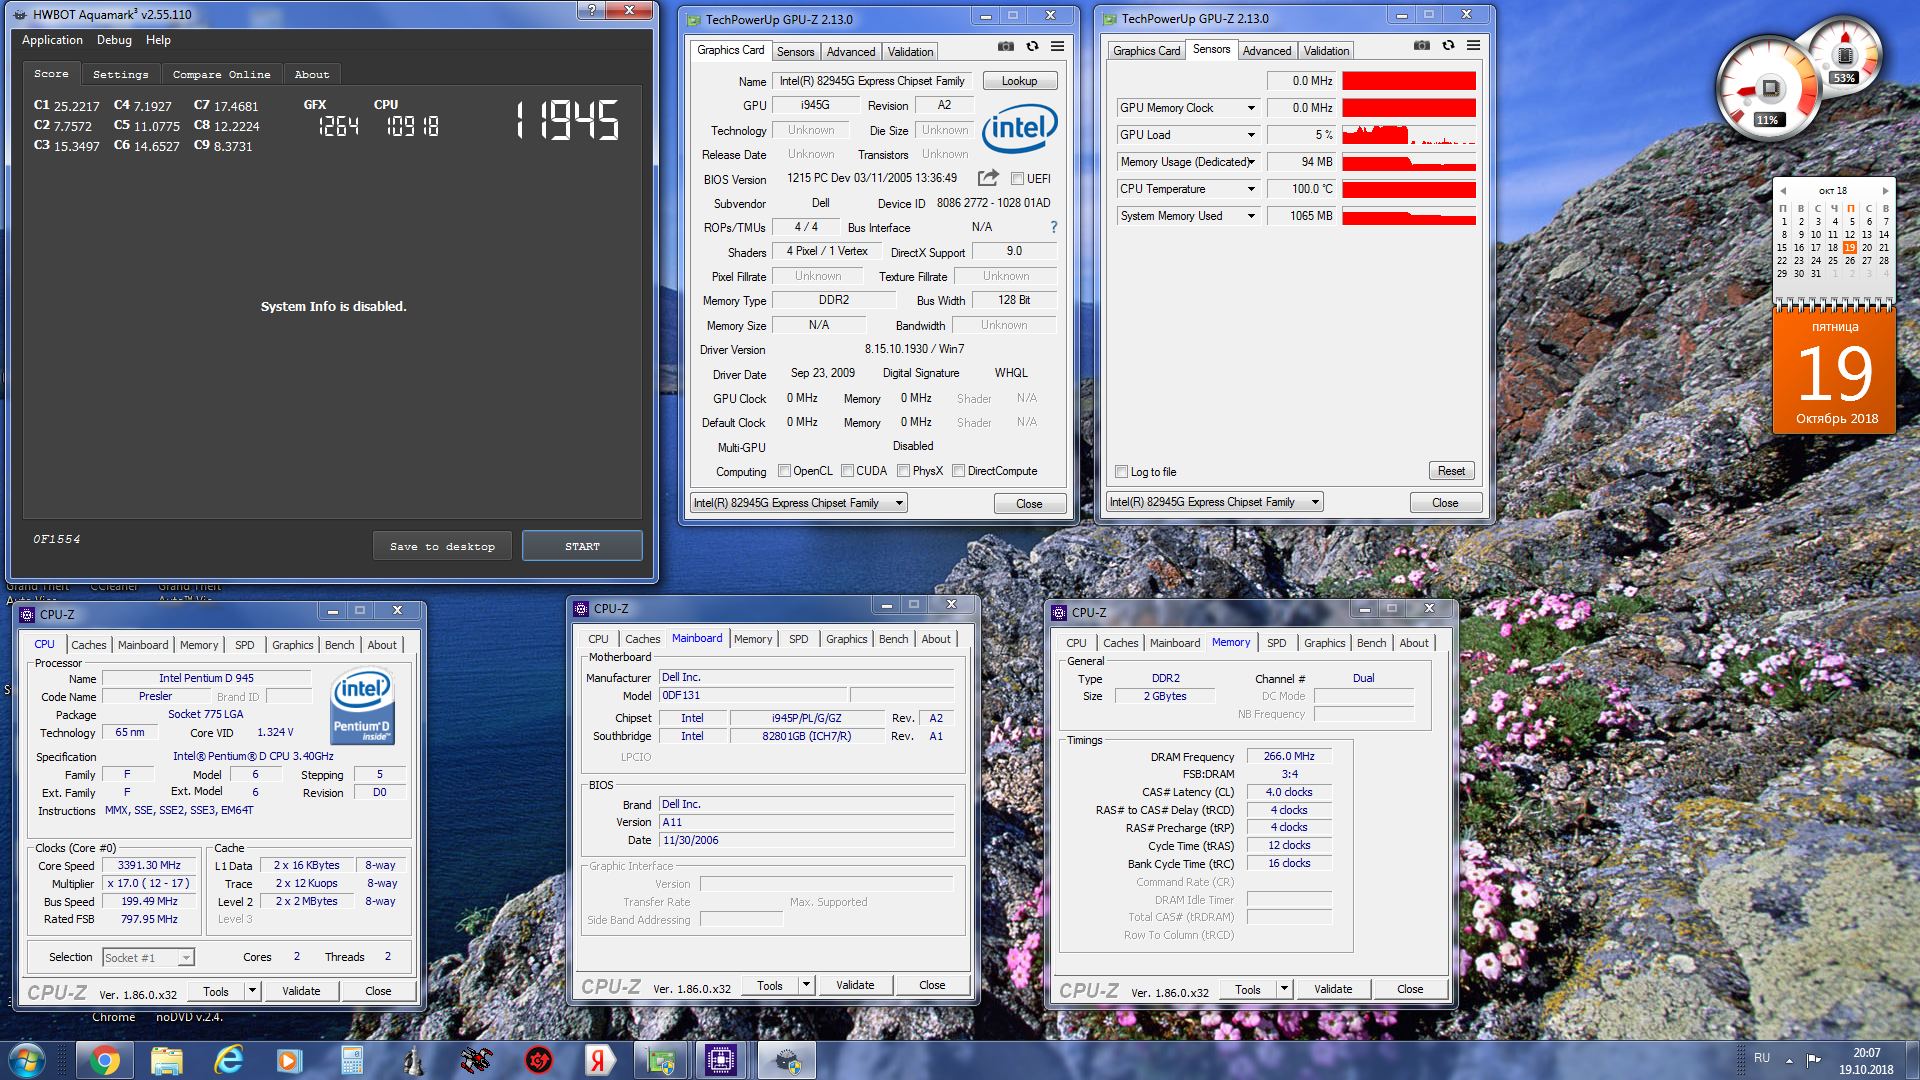Click Save to desktop button
1920x1080 pixels.
click(442, 546)
